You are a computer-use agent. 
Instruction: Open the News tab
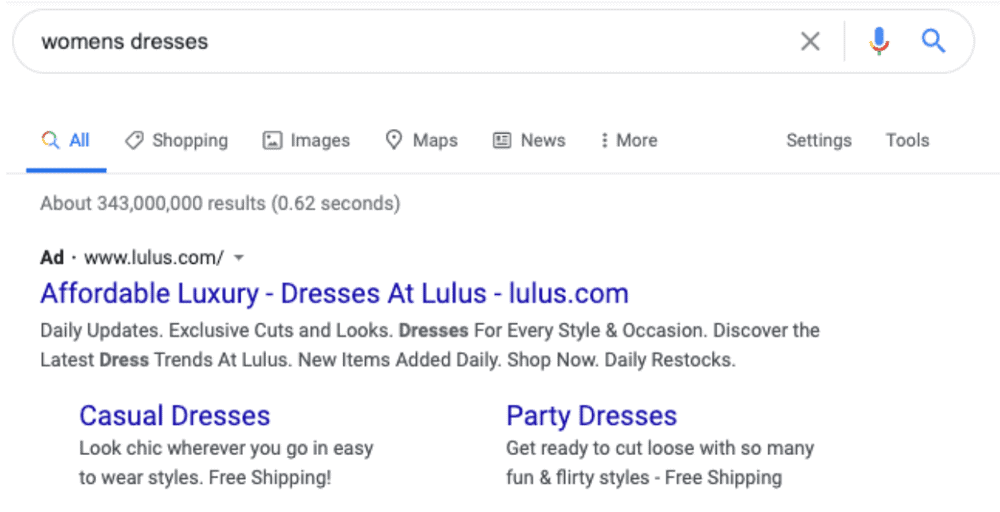[x=529, y=140]
